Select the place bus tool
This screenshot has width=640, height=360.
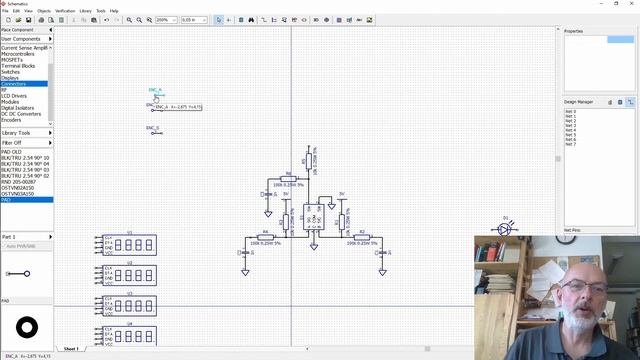[x=274, y=20]
